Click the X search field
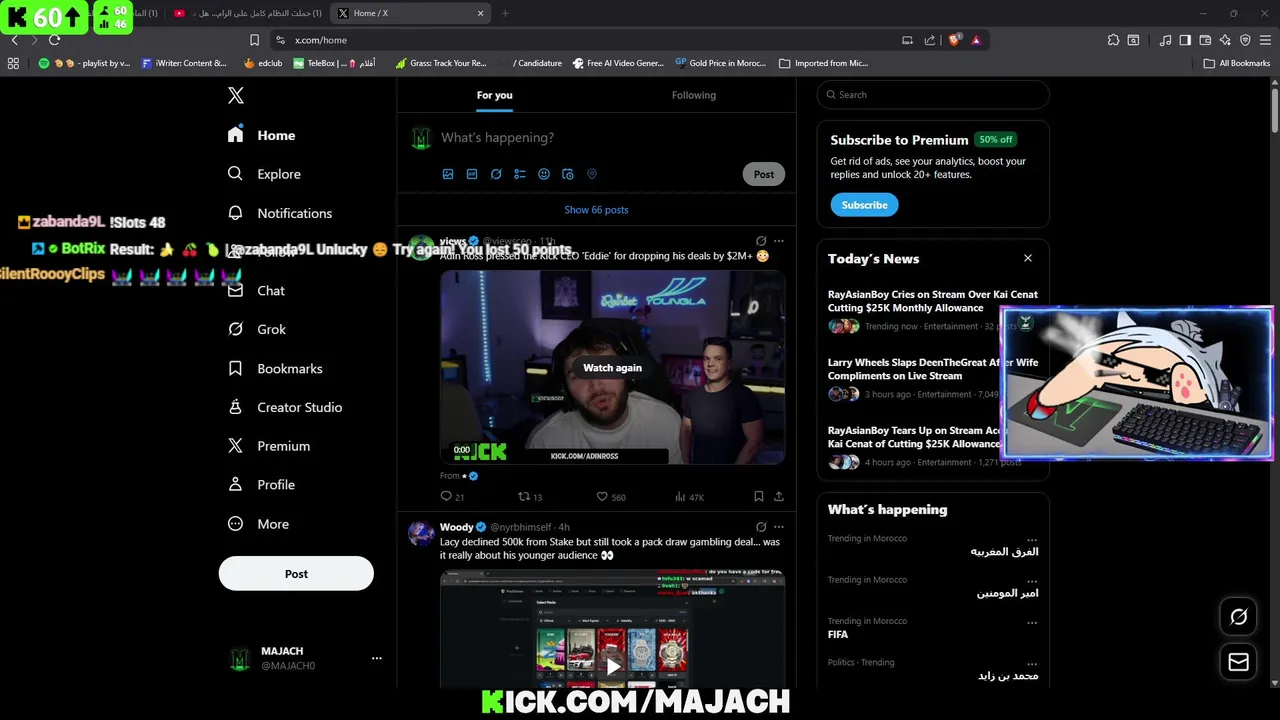This screenshot has height=720, width=1280. pos(933,95)
